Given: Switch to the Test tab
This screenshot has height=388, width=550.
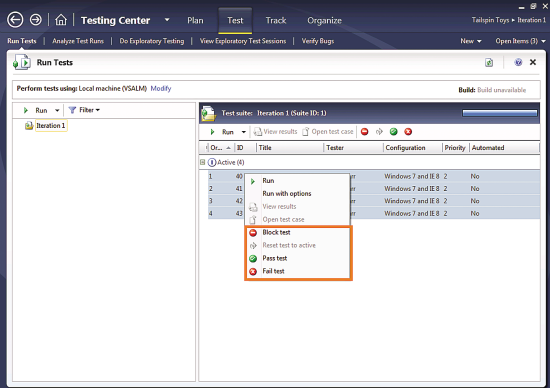Looking at the screenshot, I should 235,20.
